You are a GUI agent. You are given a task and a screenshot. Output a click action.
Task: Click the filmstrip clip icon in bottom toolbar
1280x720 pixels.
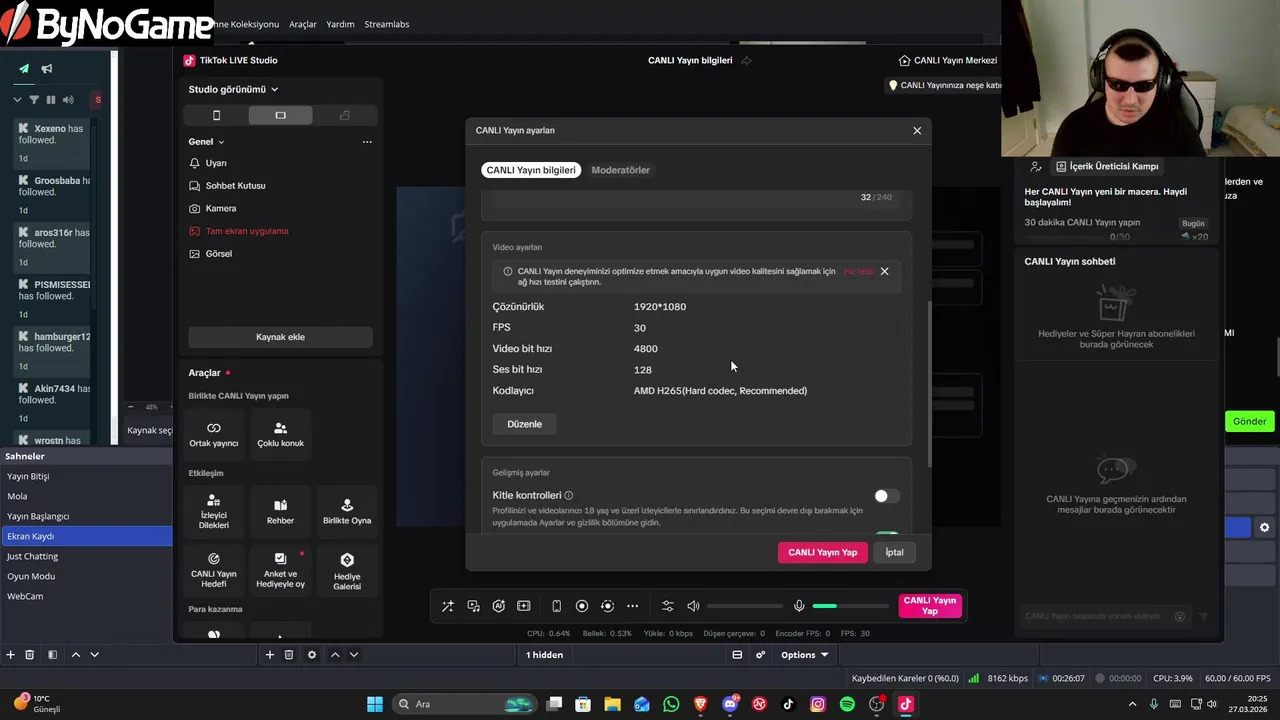pyautogui.click(x=523, y=606)
